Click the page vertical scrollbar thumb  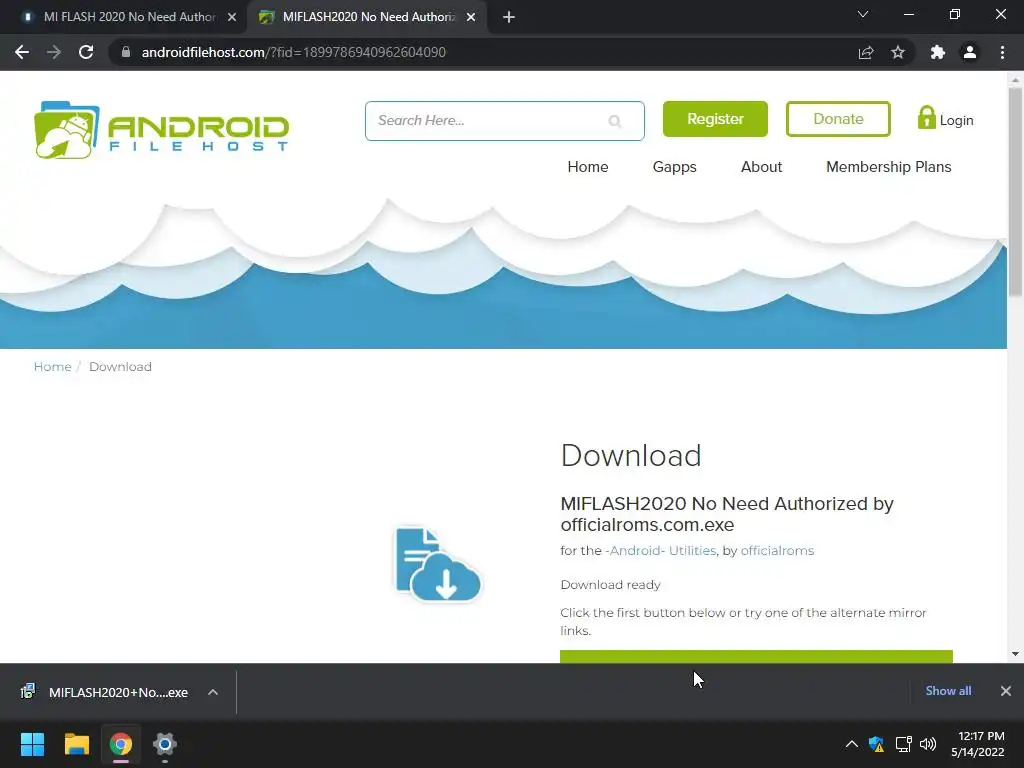1015,191
